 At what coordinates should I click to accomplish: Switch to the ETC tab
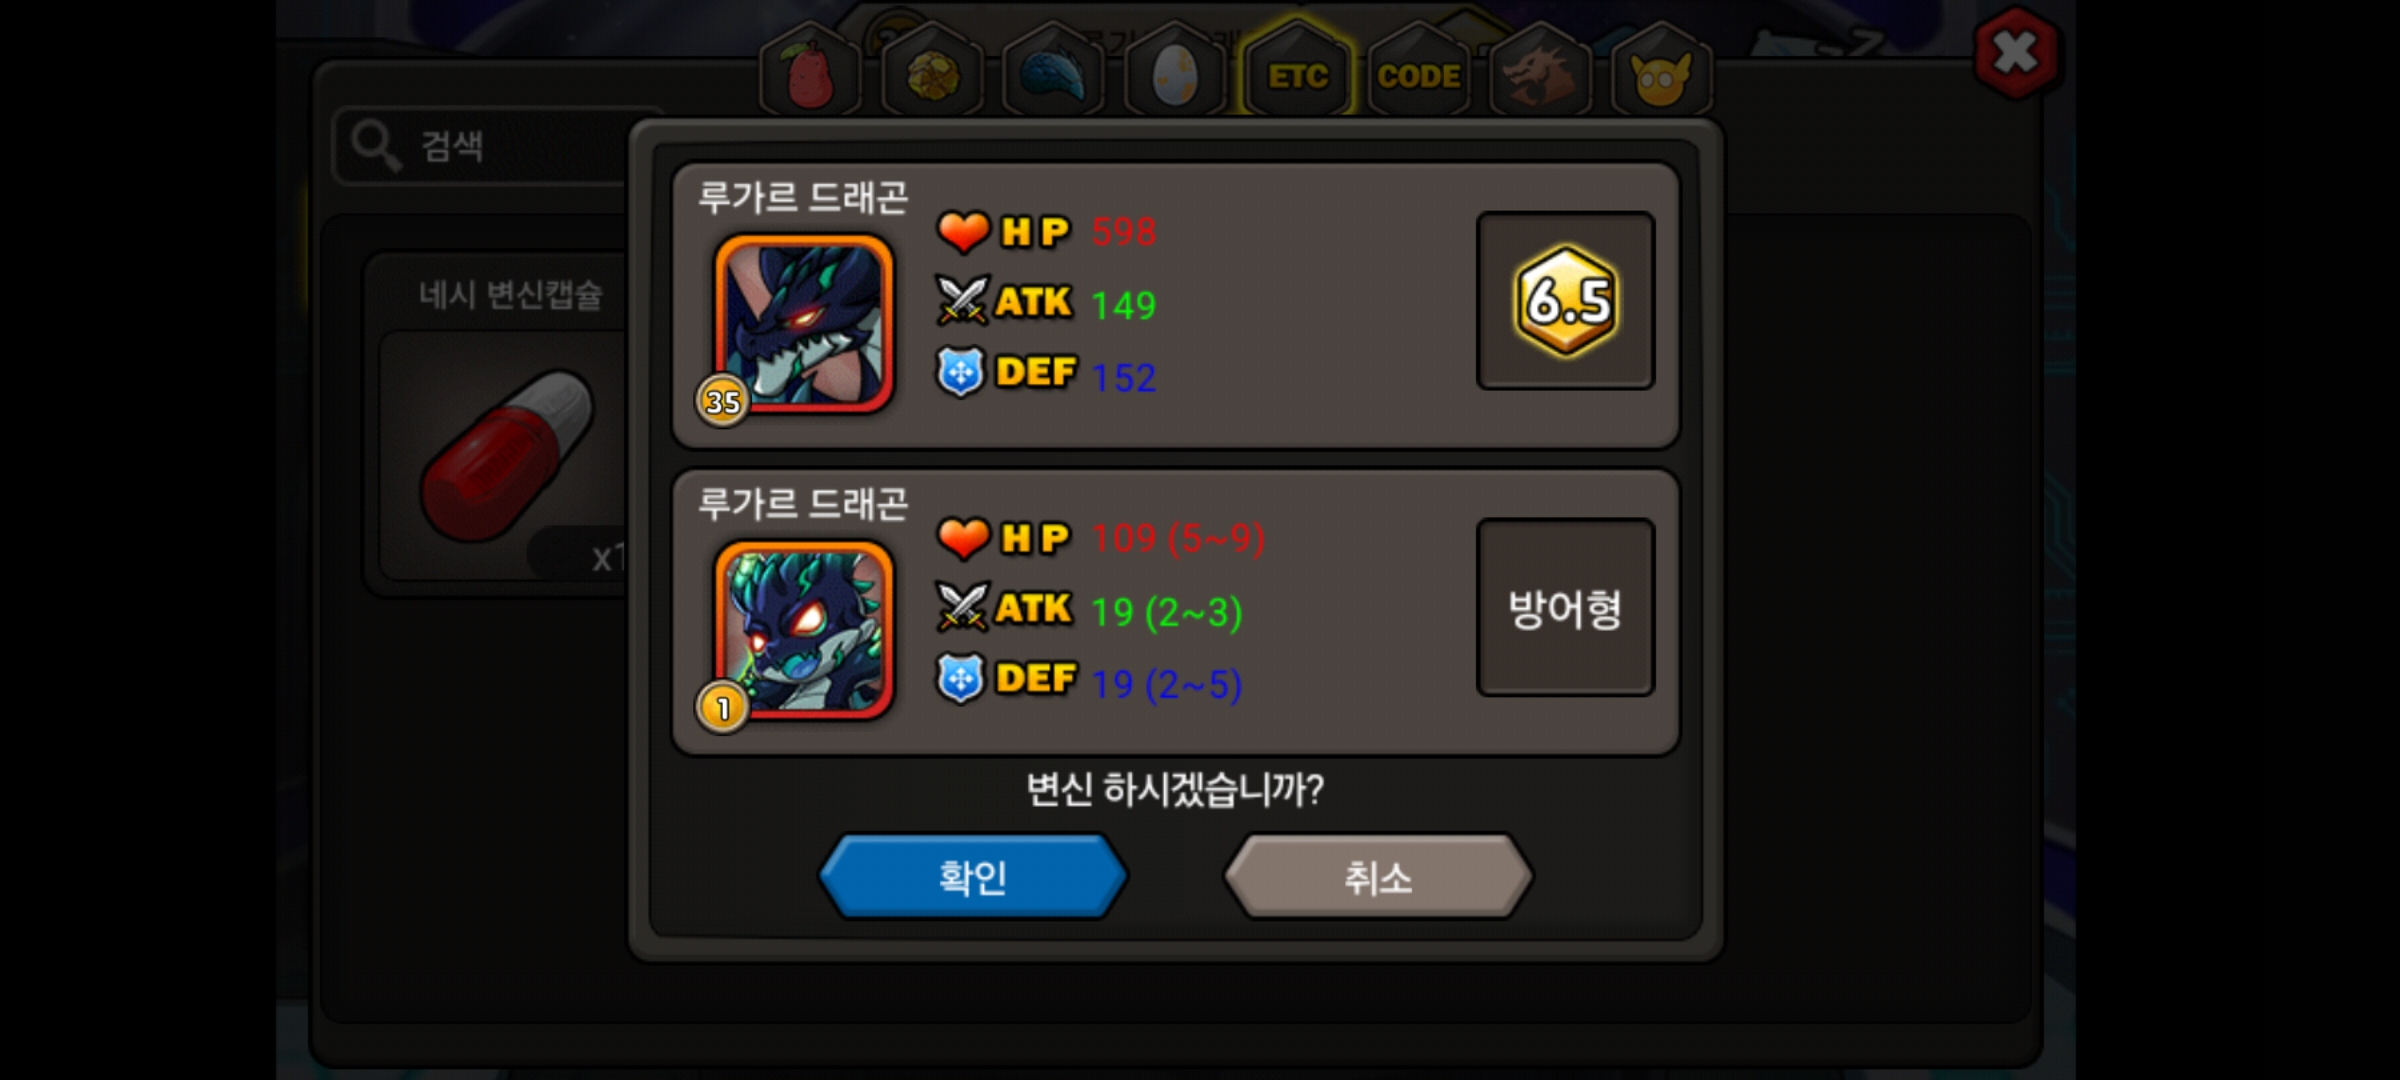click(1296, 72)
